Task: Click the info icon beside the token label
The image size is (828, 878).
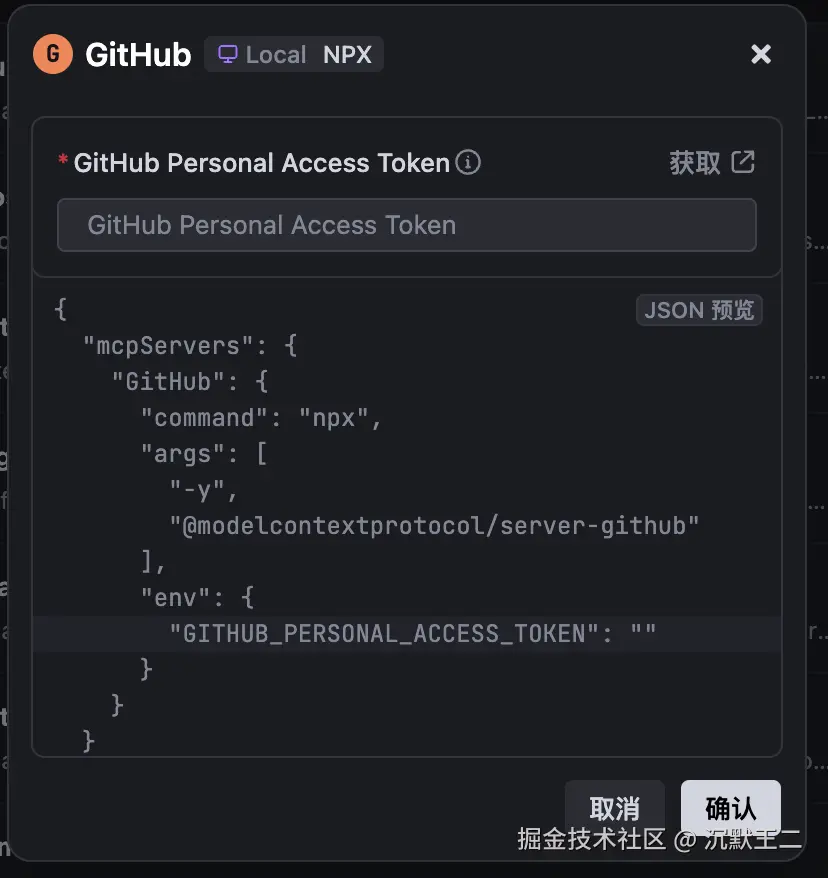Action: pos(468,162)
